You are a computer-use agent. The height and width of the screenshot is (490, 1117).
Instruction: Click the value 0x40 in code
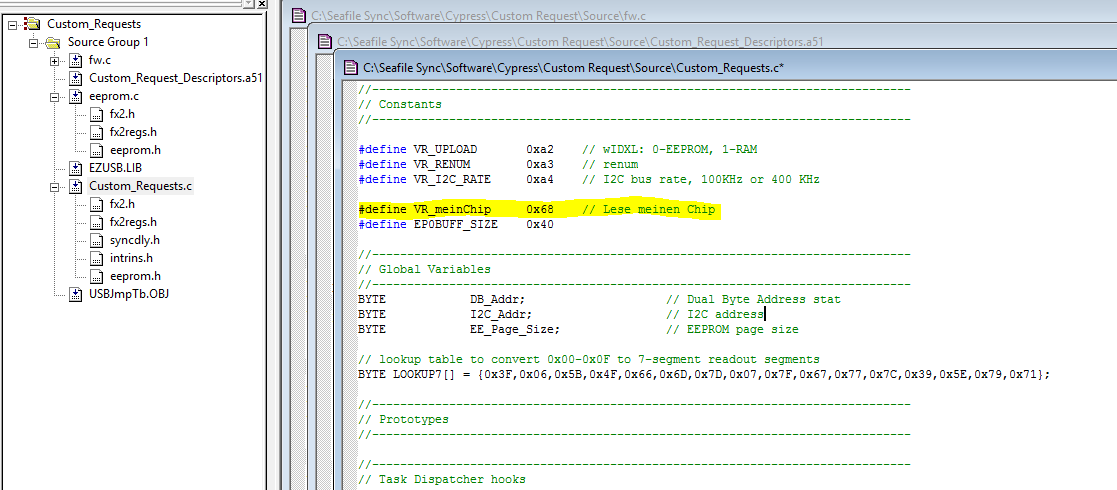(x=540, y=224)
